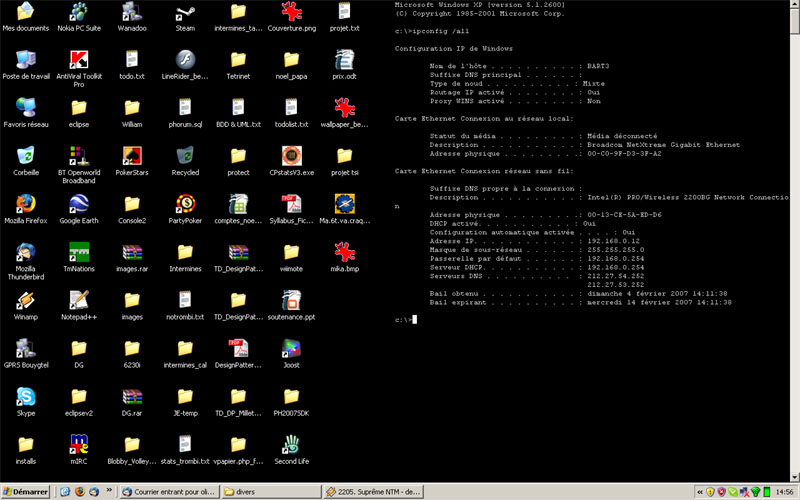Switch to the 'divers' folder taskbar button
Image resolution: width=800 pixels, height=500 pixels.
point(270,492)
